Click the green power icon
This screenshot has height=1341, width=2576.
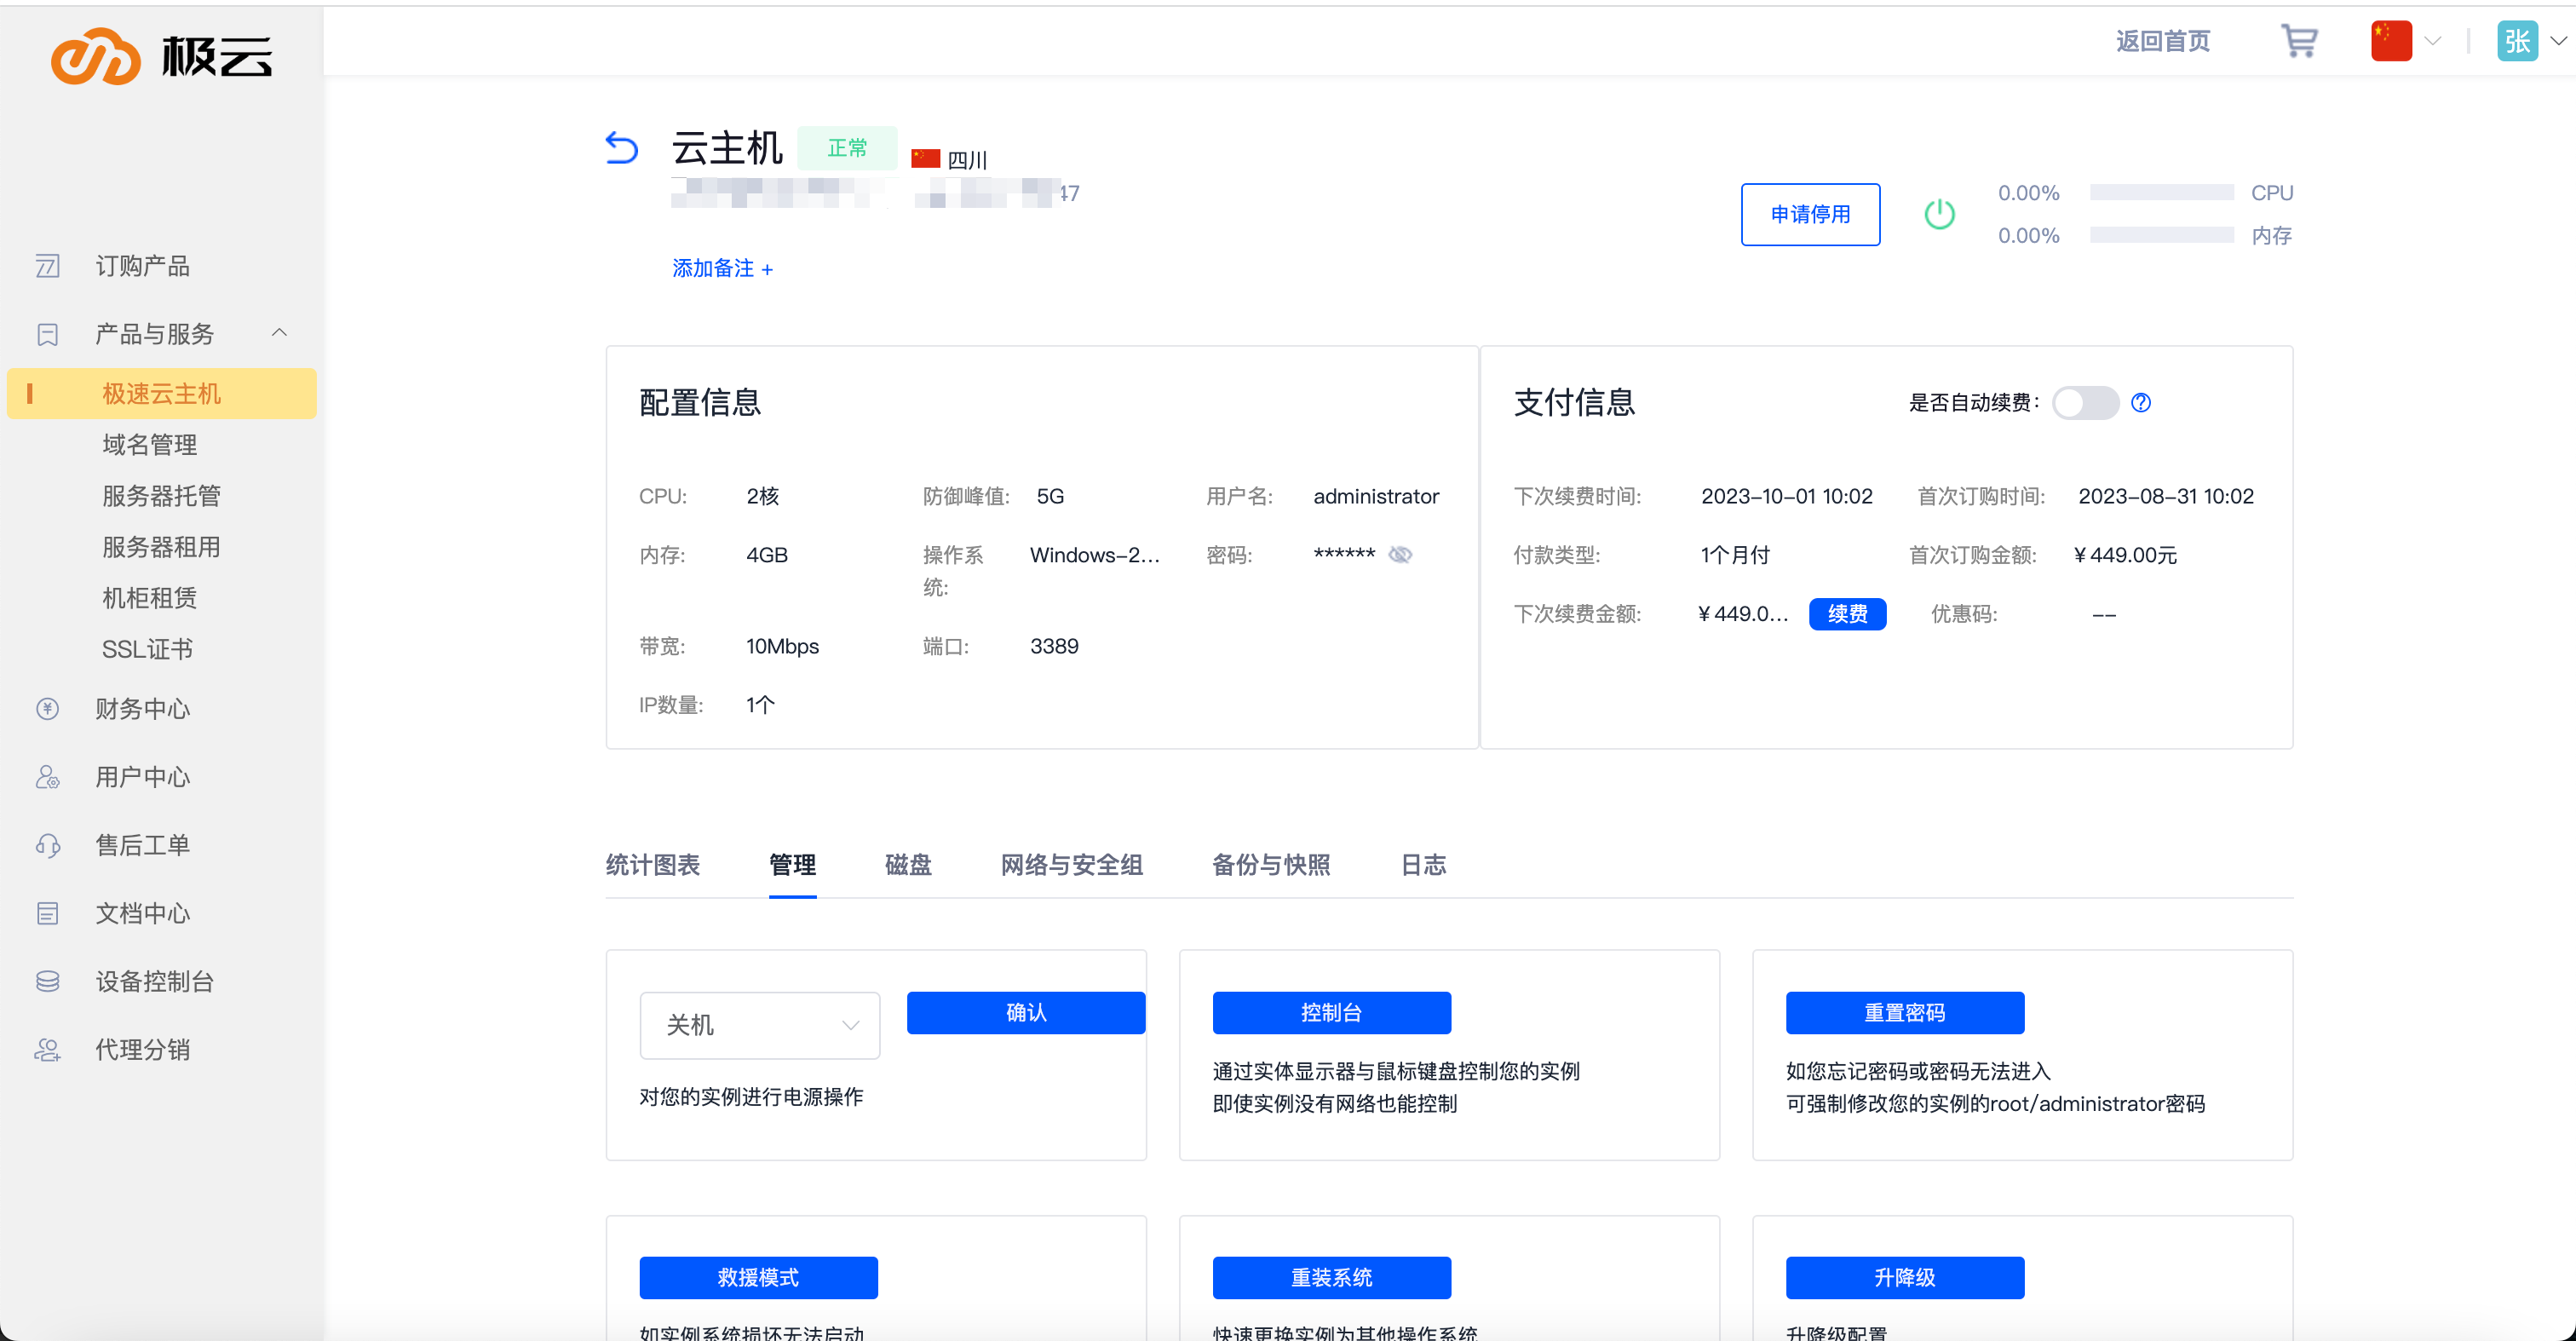click(1939, 213)
